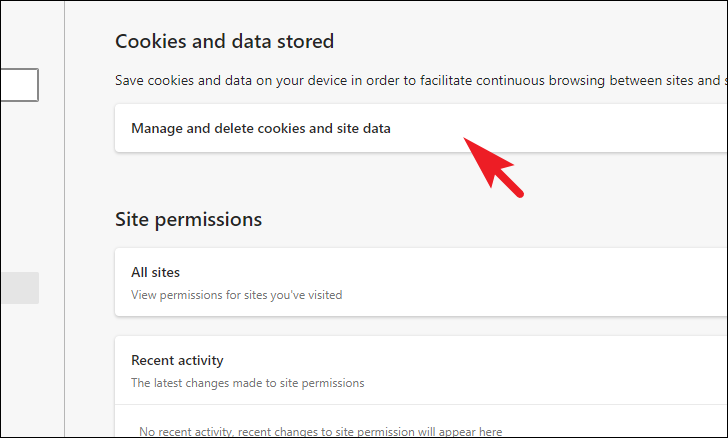
Task: Click the vertical divider beside the sidebar
Action: pos(65,219)
